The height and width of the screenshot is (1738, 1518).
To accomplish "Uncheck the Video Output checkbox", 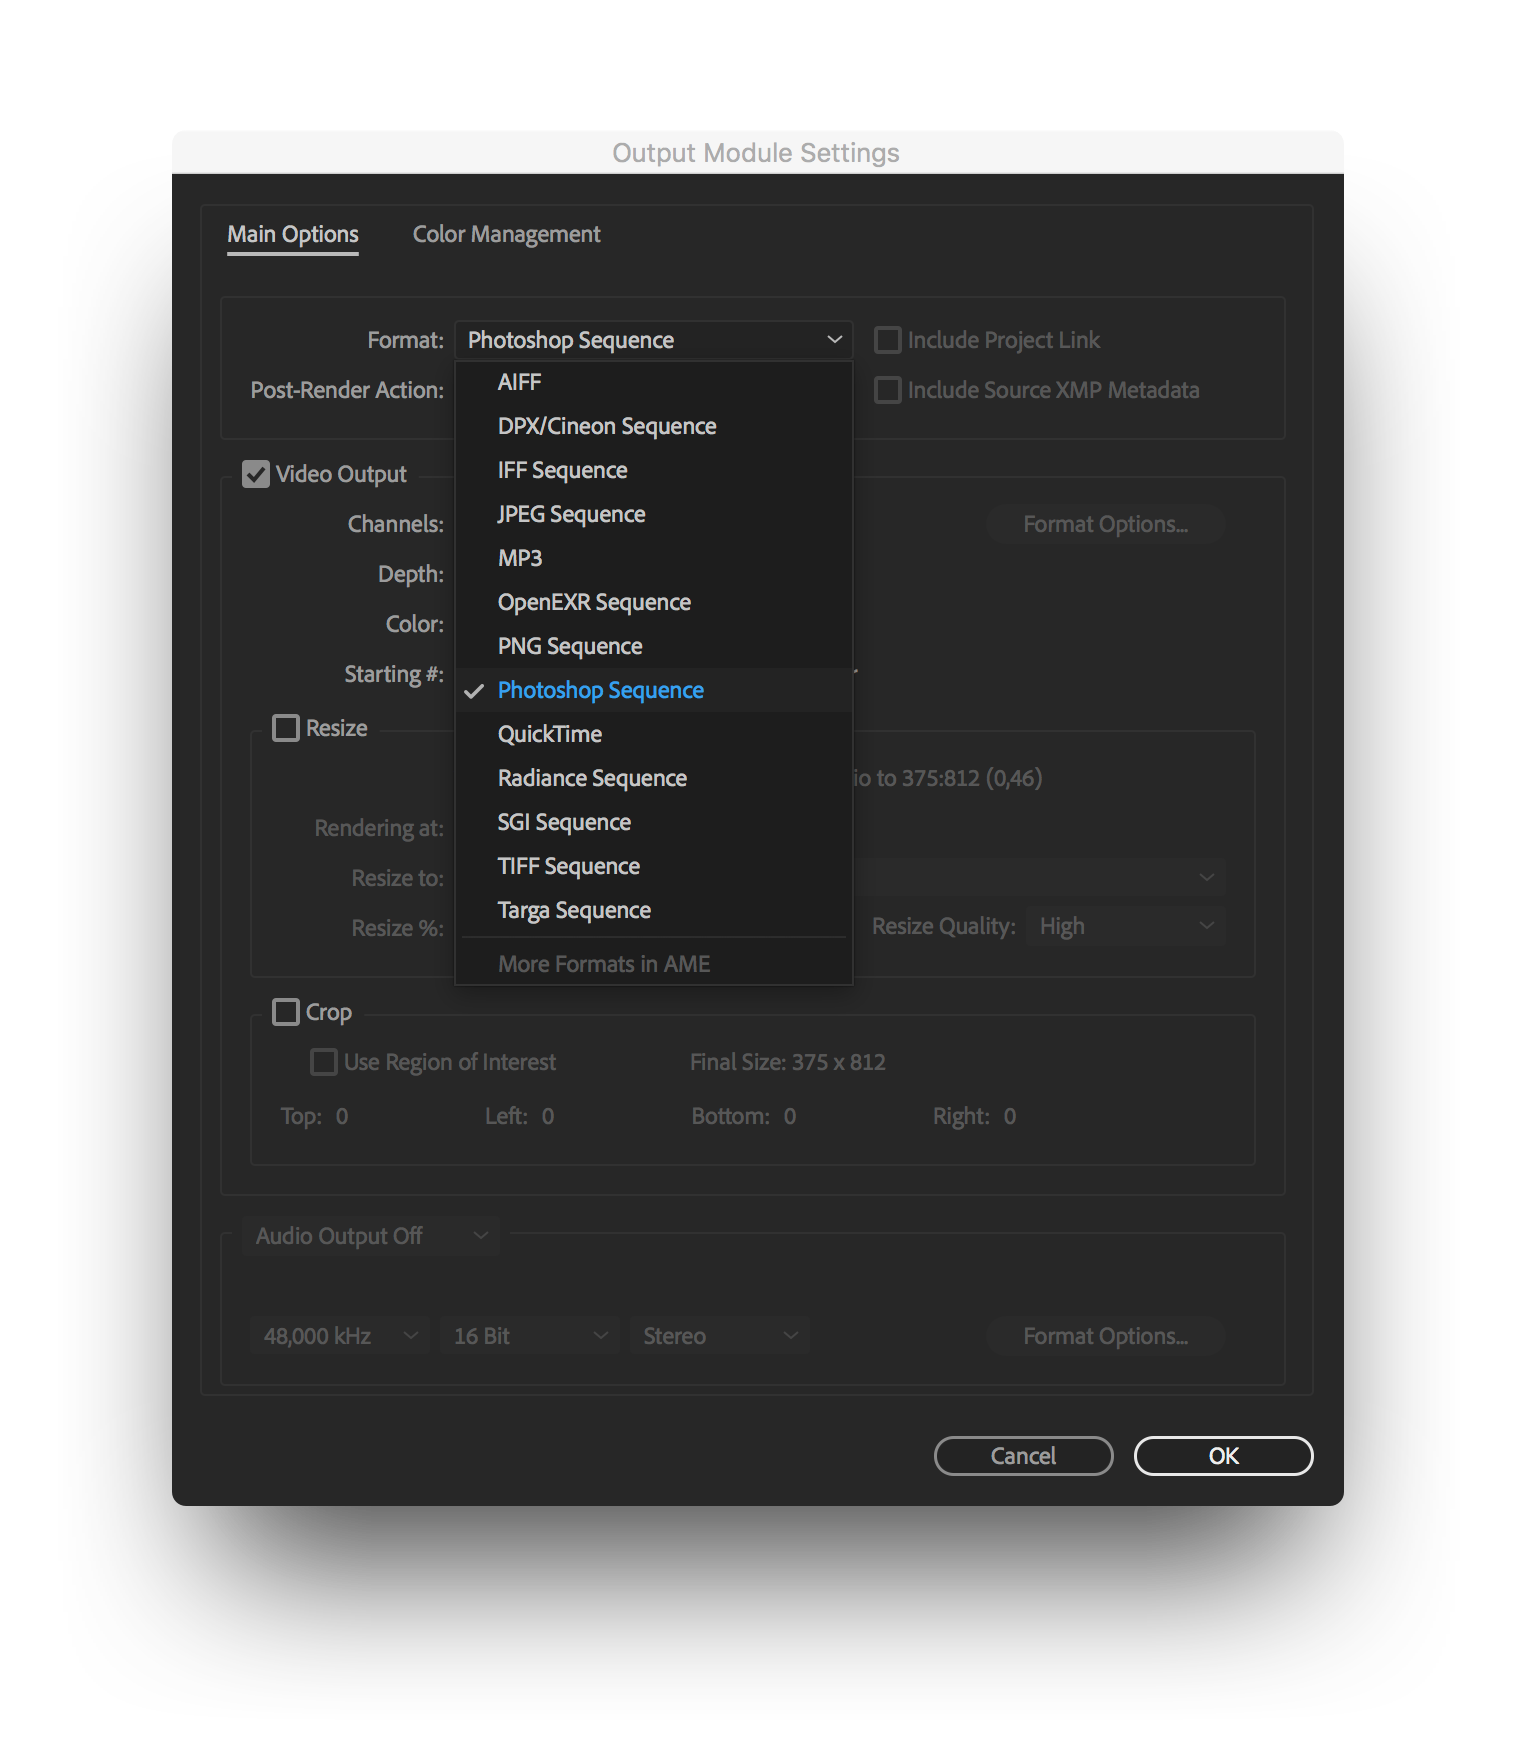I will pyautogui.click(x=256, y=474).
